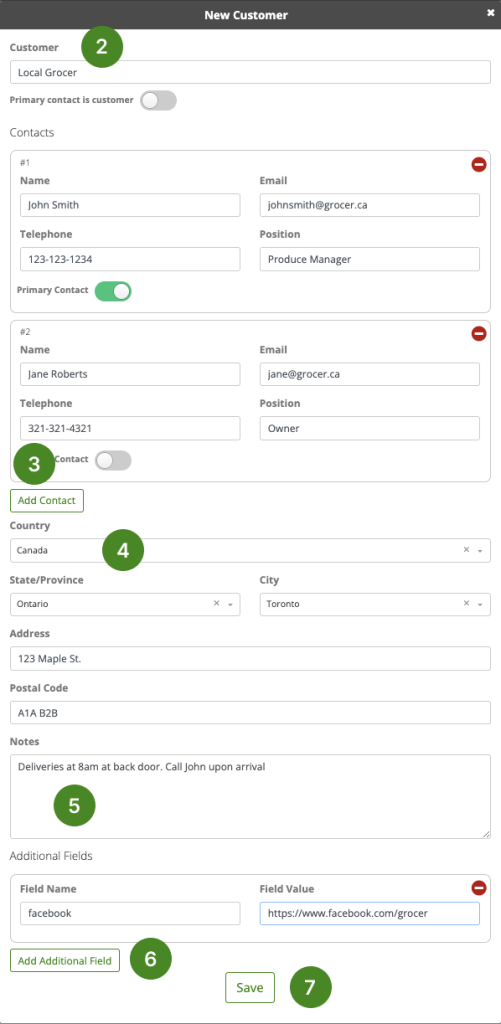The height and width of the screenshot is (1024, 501).
Task: Expand the State/Province dropdown arrow
Action: (230, 605)
